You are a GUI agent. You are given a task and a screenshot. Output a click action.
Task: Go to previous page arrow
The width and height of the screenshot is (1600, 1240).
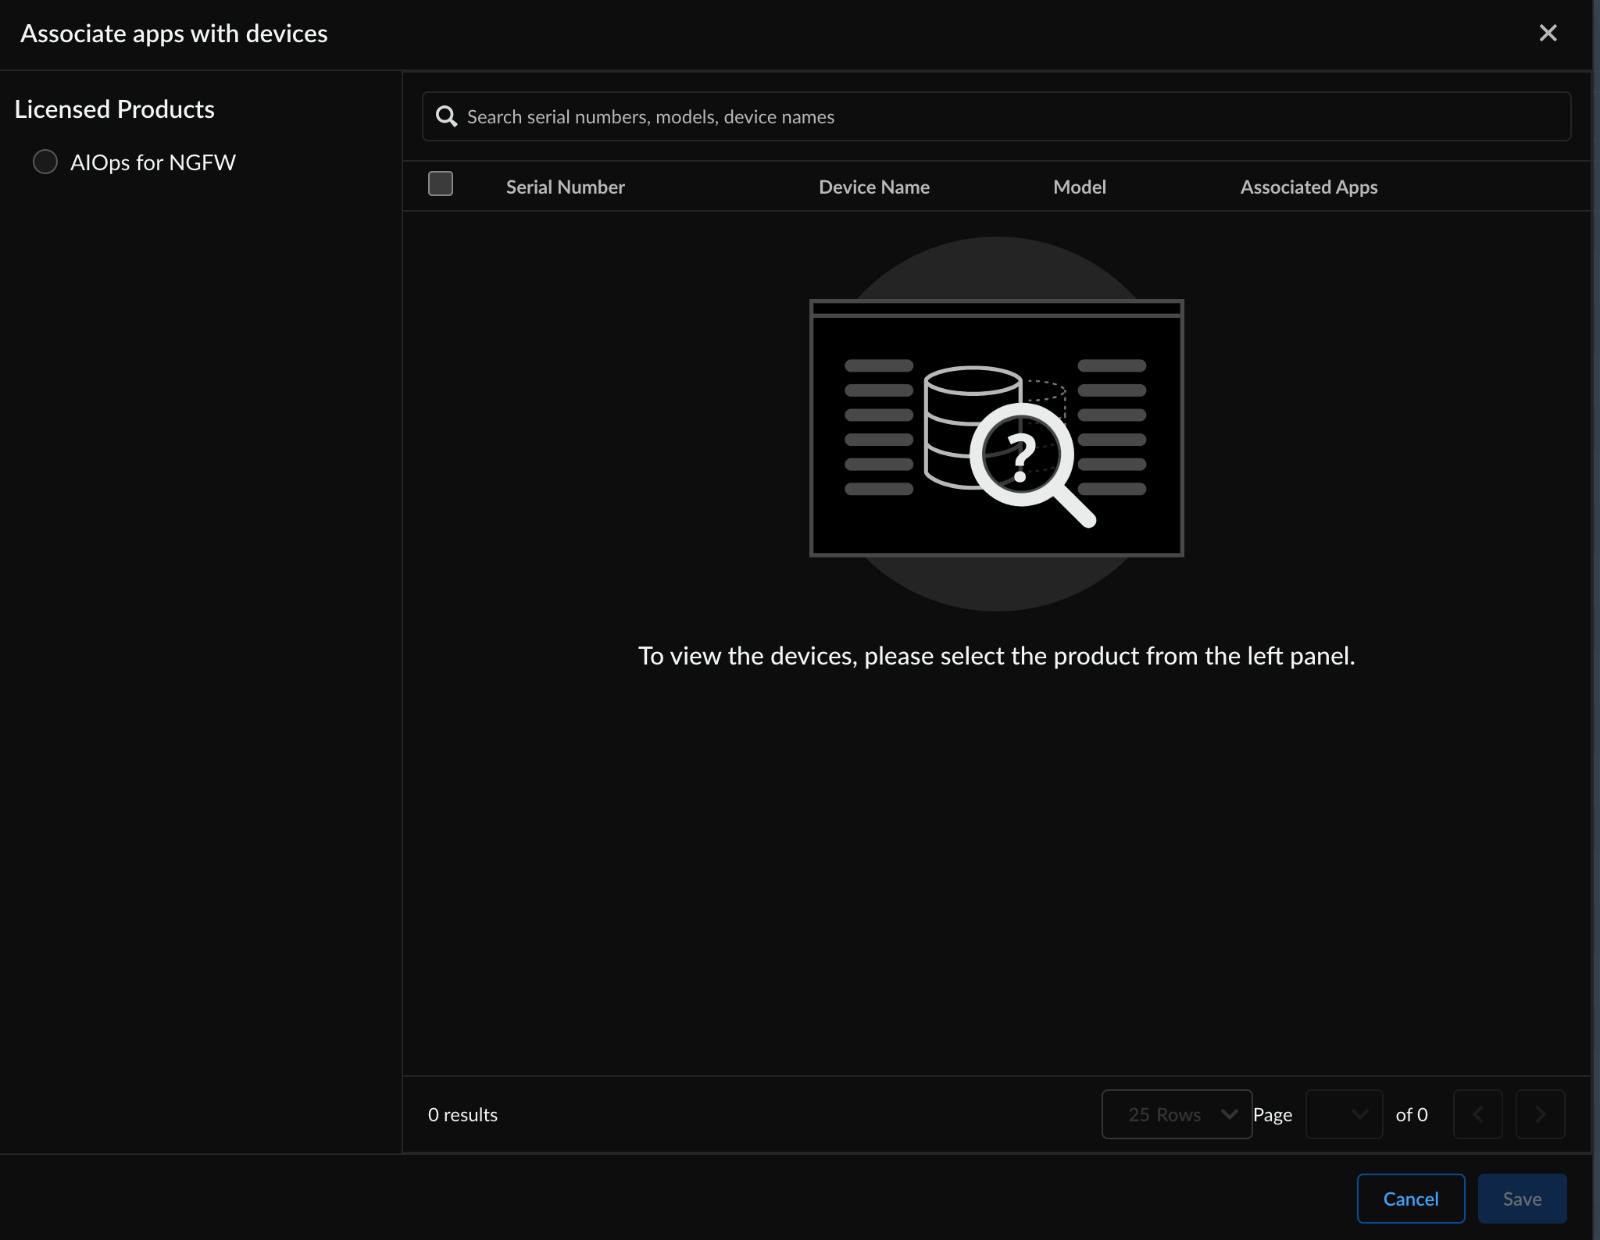point(1477,1114)
